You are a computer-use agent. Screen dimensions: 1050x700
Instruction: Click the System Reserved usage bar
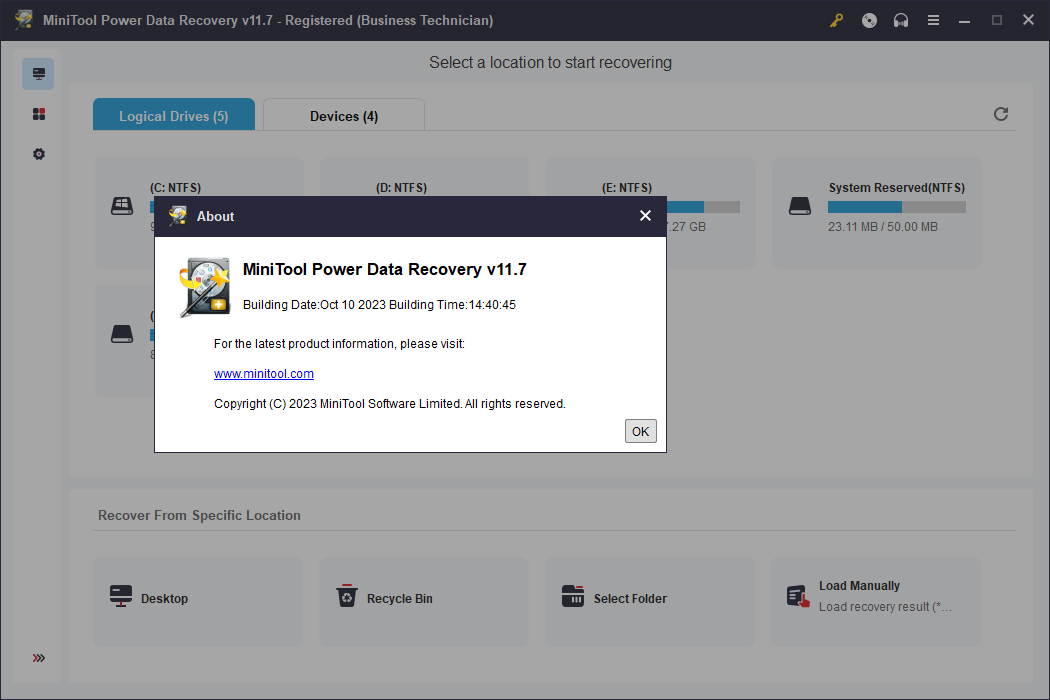coord(897,207)
